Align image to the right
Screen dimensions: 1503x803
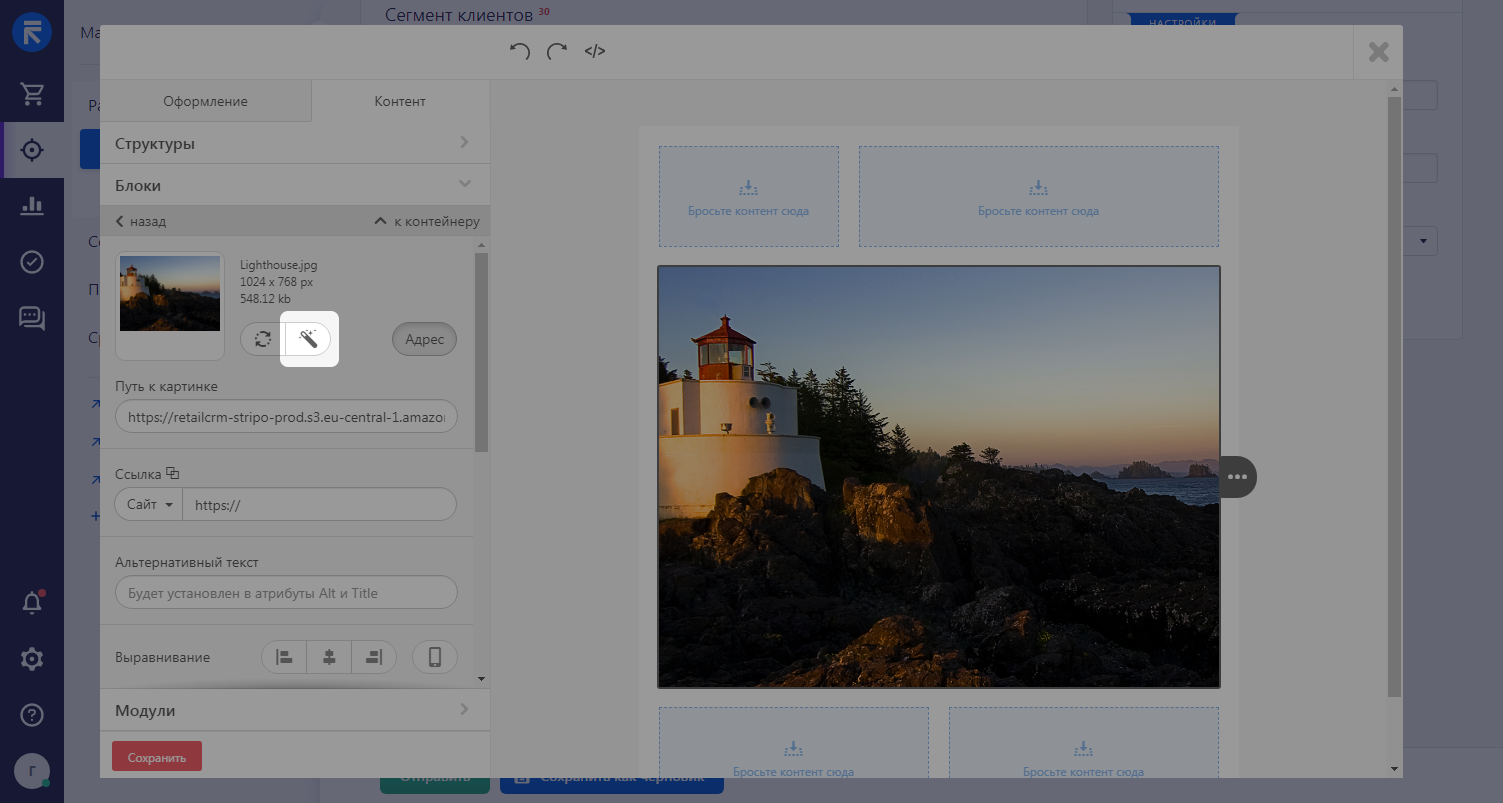[374, 657]
